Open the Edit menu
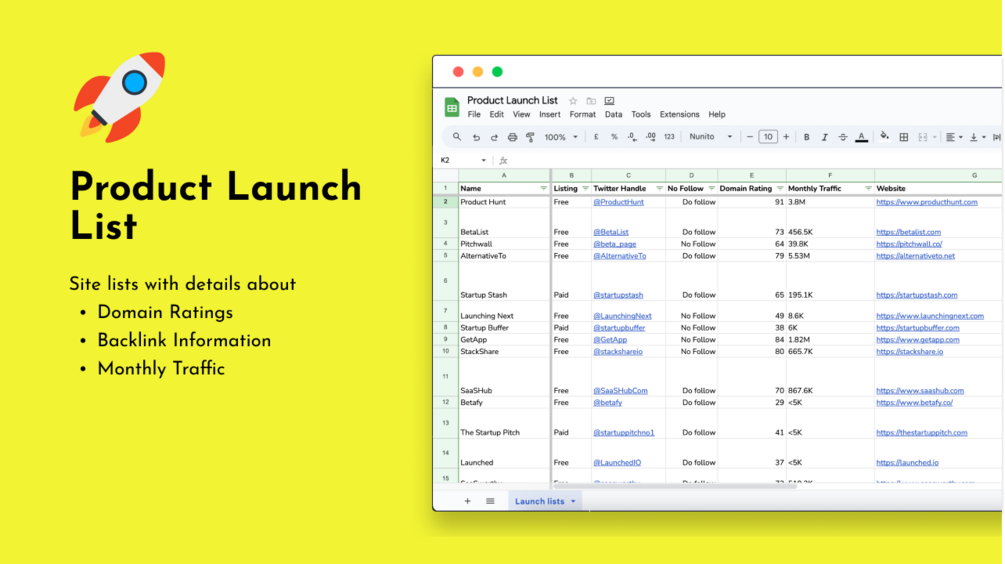1005x564 pixels. 497,115
